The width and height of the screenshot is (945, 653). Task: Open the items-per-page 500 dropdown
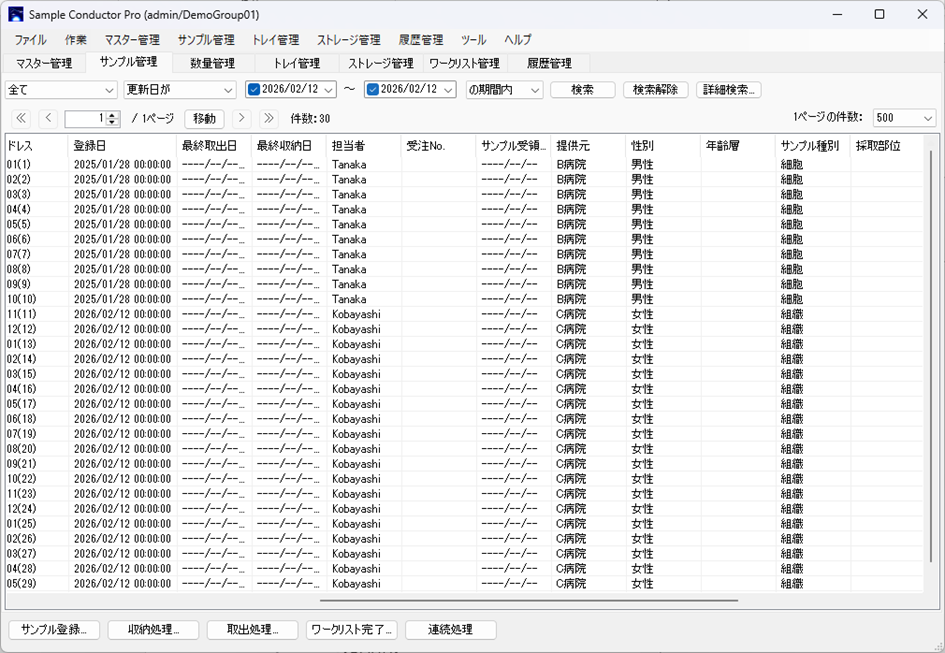pos(927,118)
